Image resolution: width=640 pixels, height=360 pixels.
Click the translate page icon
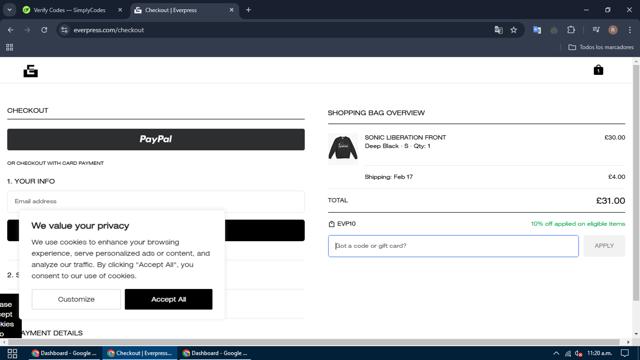coord(498,30)
